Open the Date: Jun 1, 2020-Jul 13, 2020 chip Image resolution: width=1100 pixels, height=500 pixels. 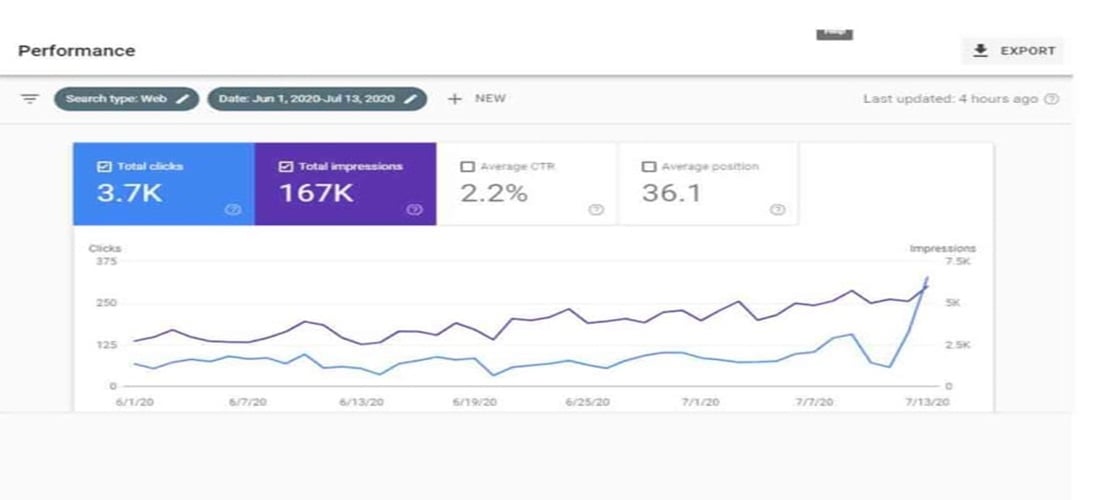coord(307,99)
